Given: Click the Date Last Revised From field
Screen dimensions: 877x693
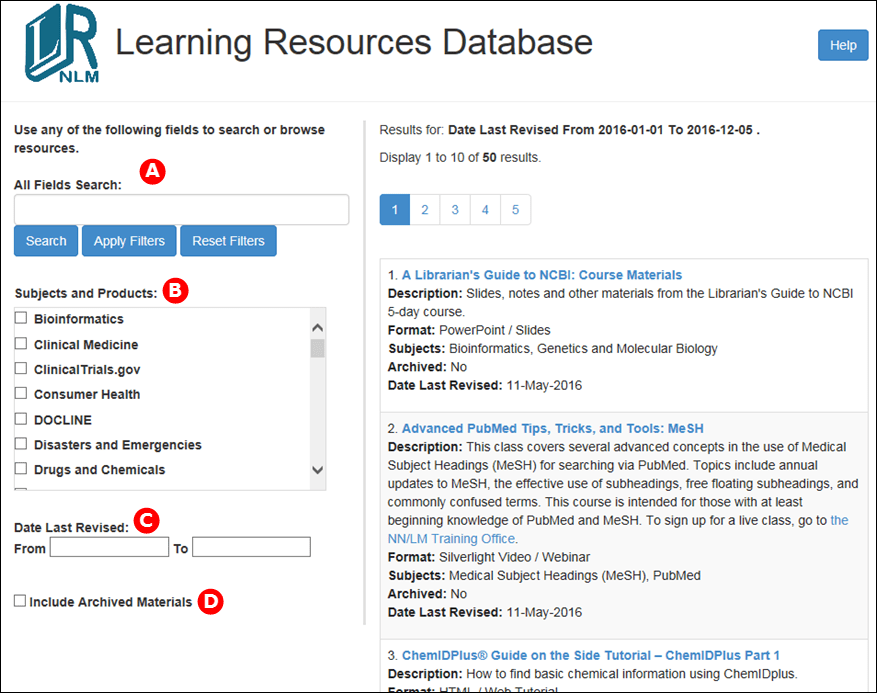Looking at the screenshot, I should coord(108,546).
